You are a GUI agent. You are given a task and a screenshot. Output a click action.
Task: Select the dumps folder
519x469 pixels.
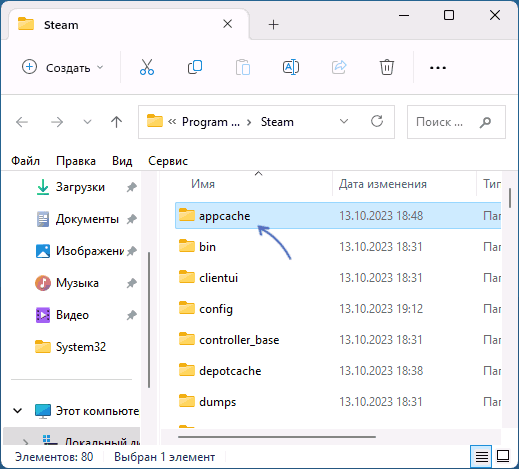[338, 402]
